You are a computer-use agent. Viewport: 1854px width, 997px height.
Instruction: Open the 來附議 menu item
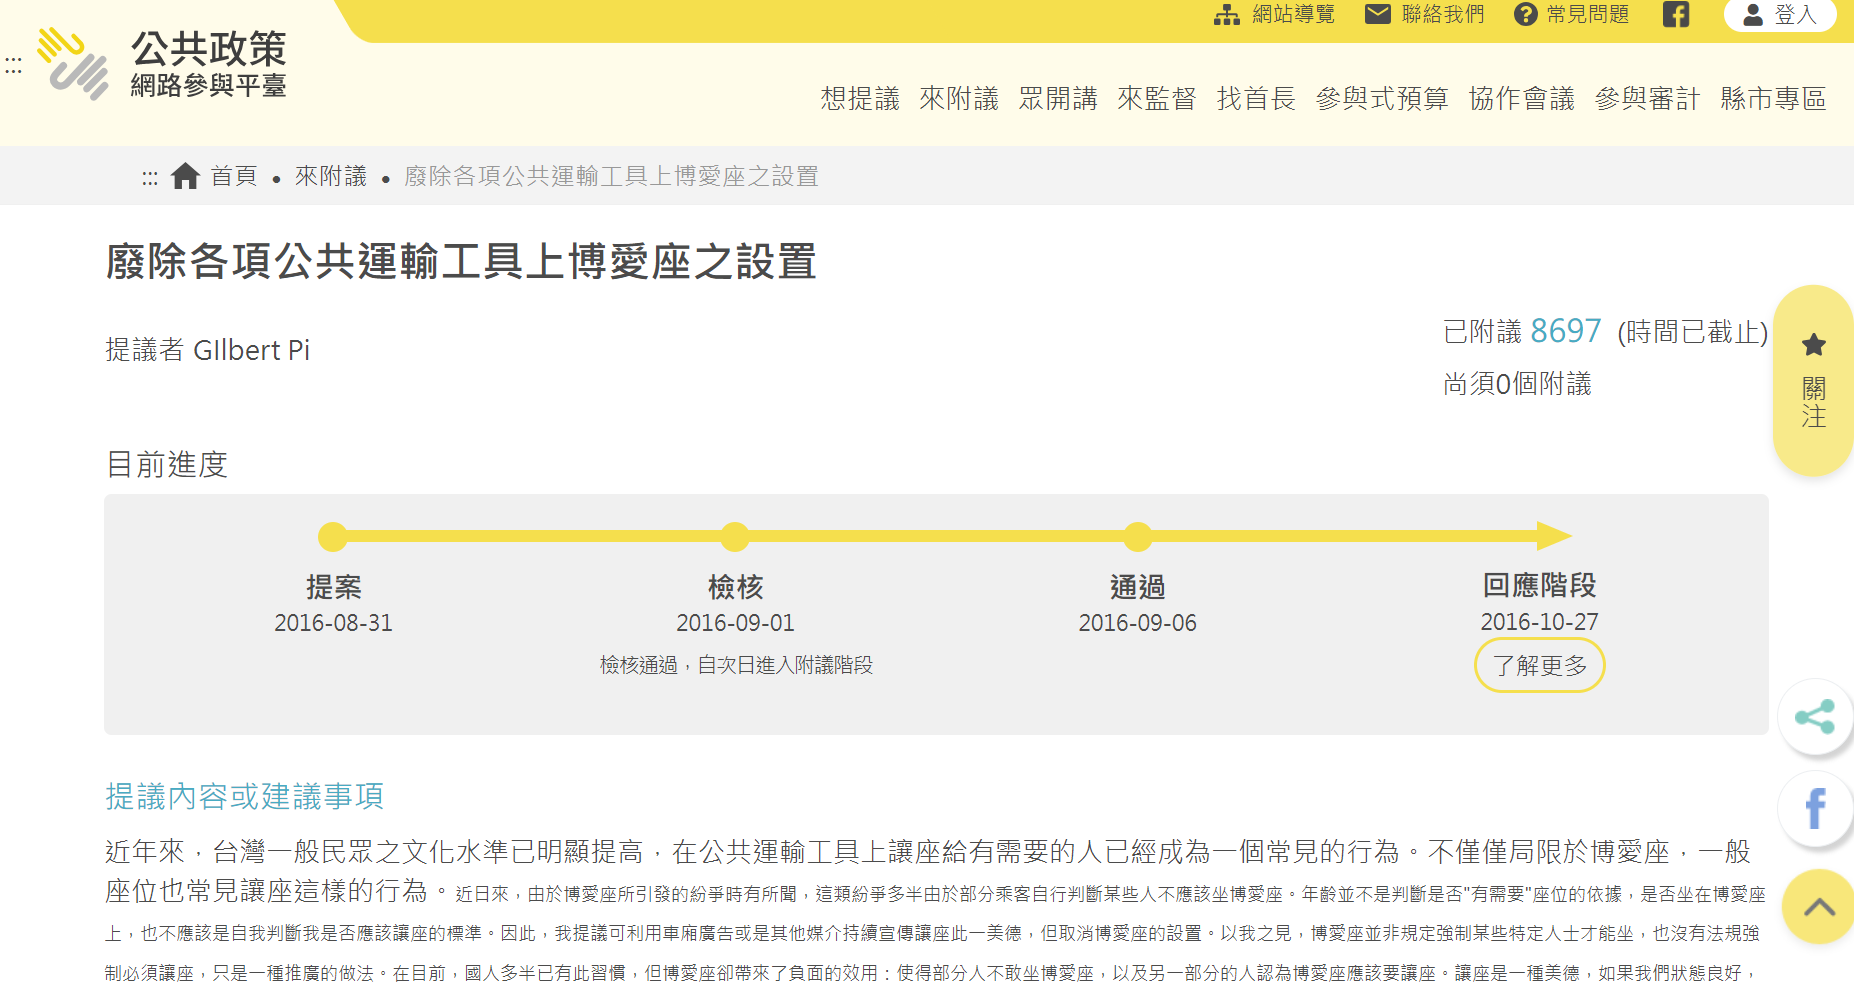pos(959,98)
